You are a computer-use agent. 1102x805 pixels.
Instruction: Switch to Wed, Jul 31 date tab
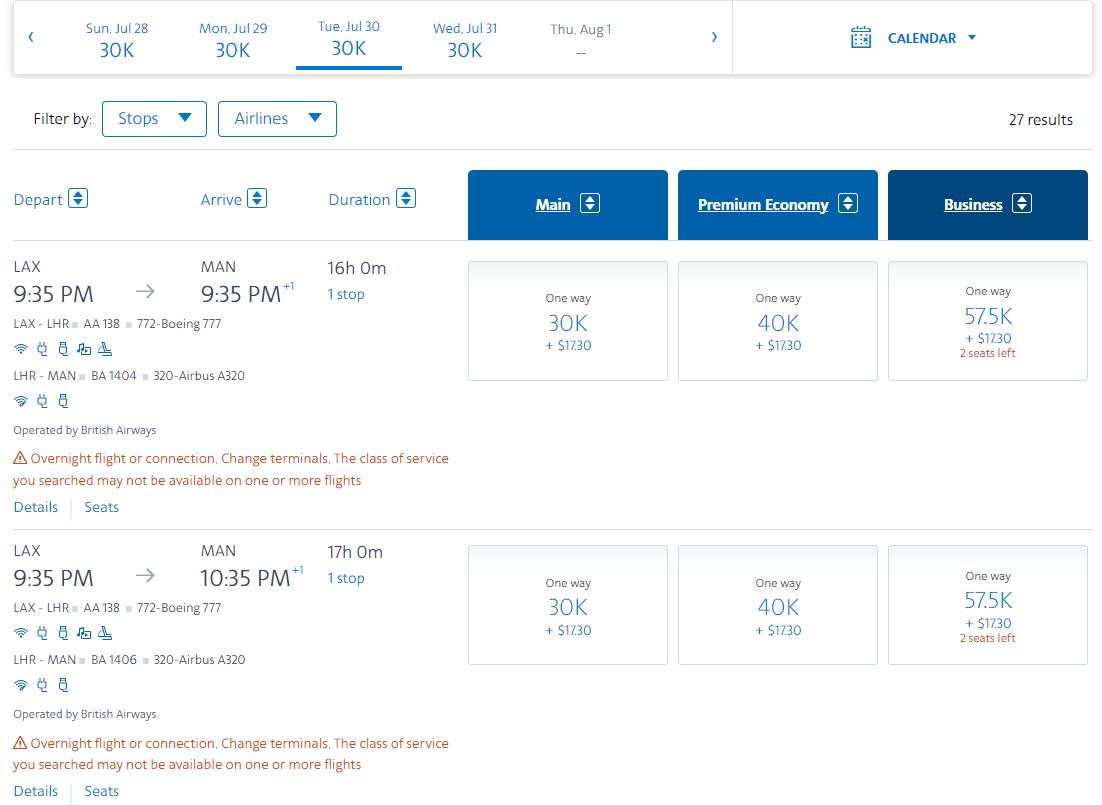coord(465,38)
